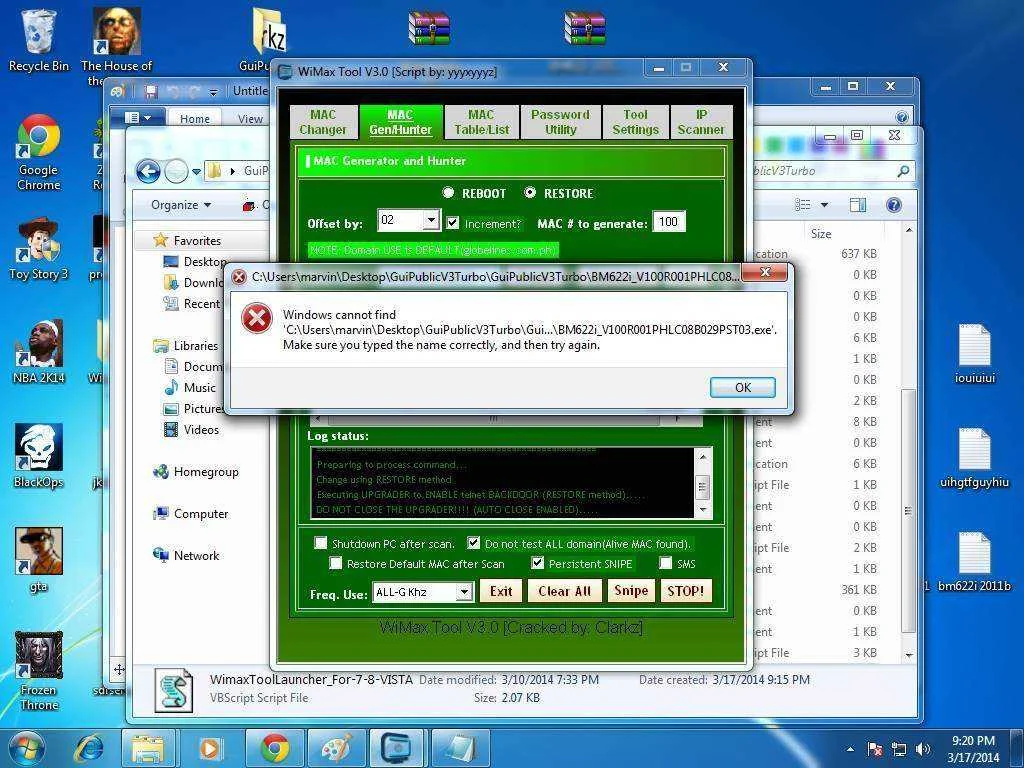Image resolution: width=1024 pixels, height=768 pixels.
Task: Open the NBA 2K14 desktop shortcut
Action: point(39,351)
